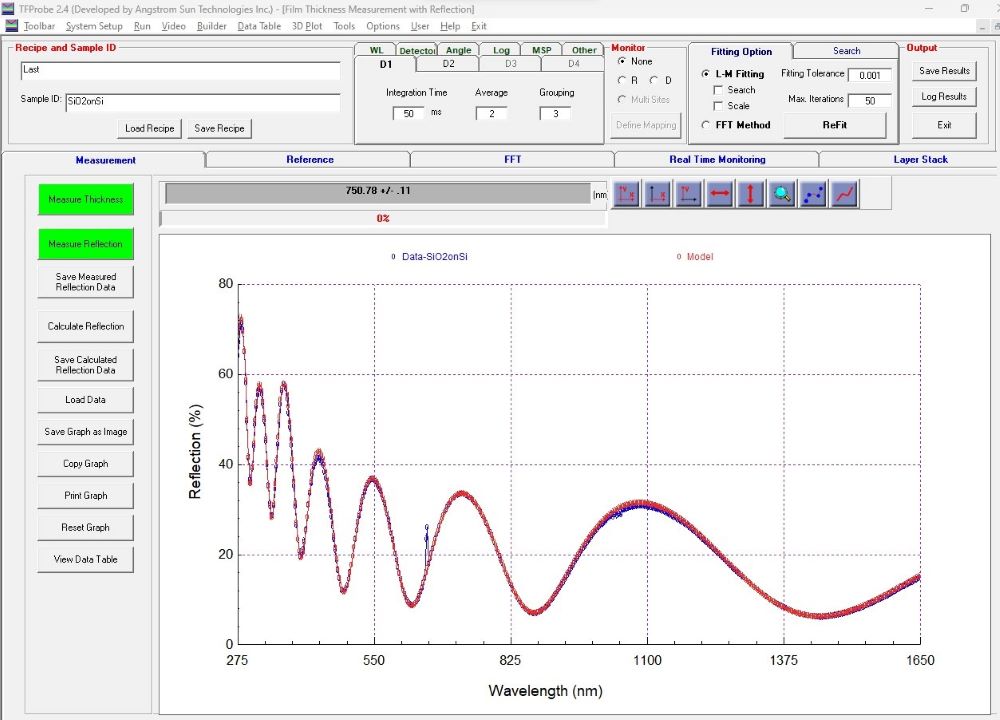Open the Toolbar menu

click(40, 26)
